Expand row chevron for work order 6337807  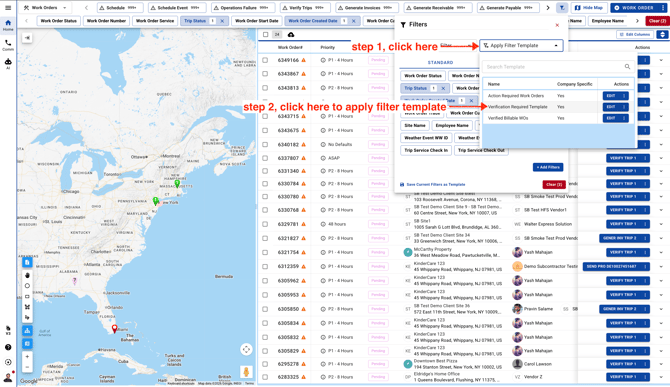point(661,158)
